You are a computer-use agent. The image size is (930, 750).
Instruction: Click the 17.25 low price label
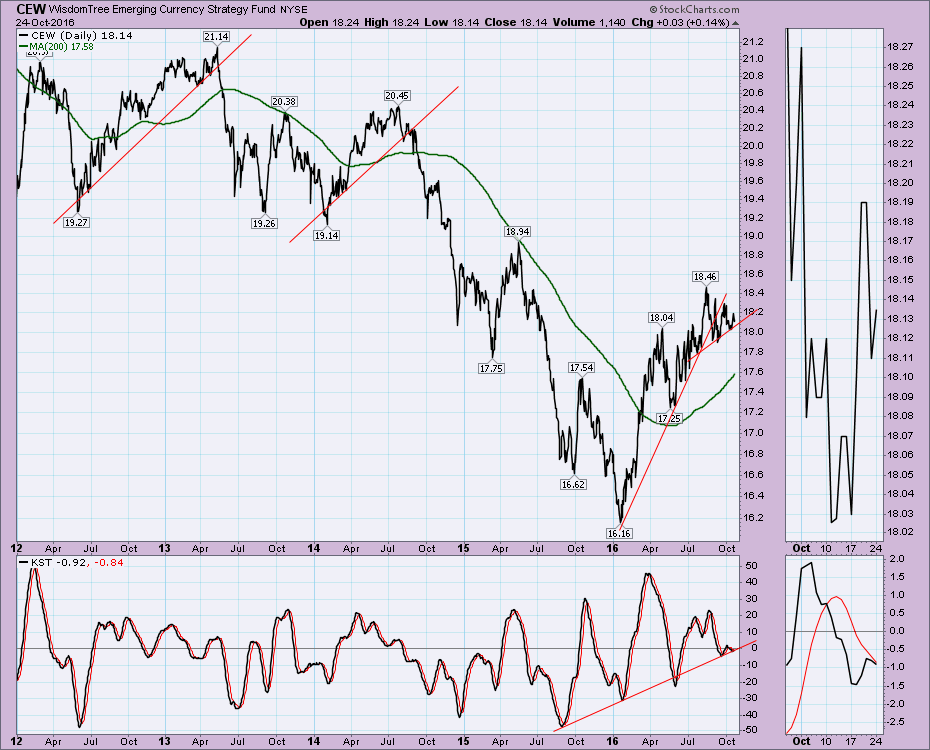pyautogui.click(x=670, y=419)
